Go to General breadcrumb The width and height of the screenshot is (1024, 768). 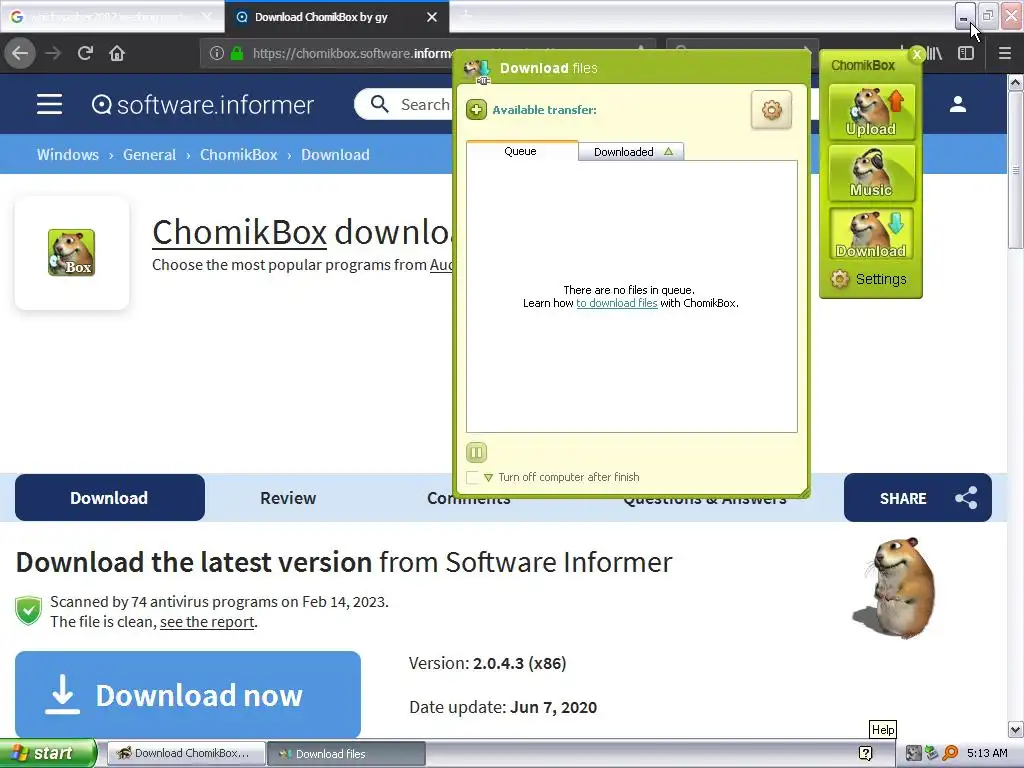point(150,155)
